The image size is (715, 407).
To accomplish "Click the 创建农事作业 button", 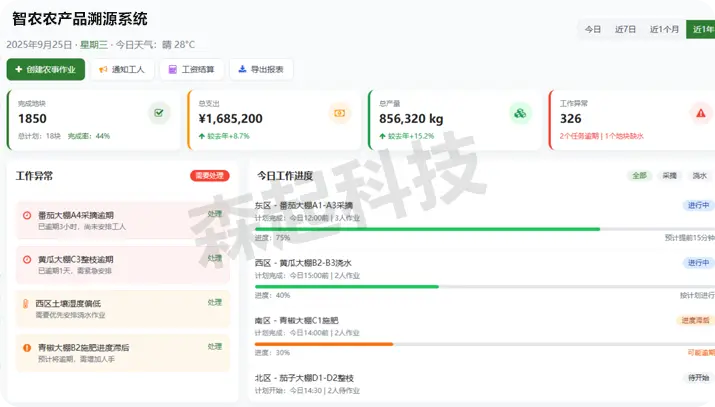I will (x=45, y=70).
